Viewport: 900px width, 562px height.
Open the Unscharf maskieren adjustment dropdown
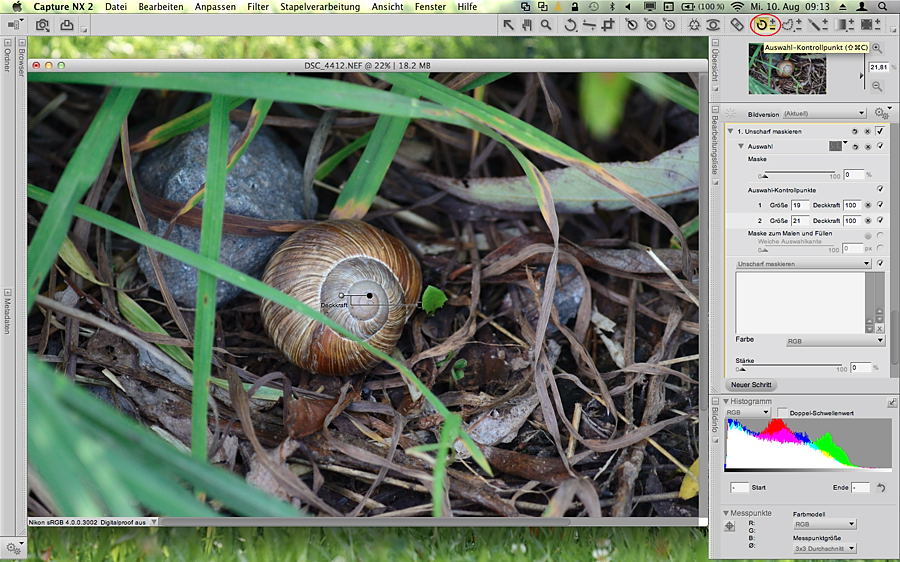[x=803, y=263]
